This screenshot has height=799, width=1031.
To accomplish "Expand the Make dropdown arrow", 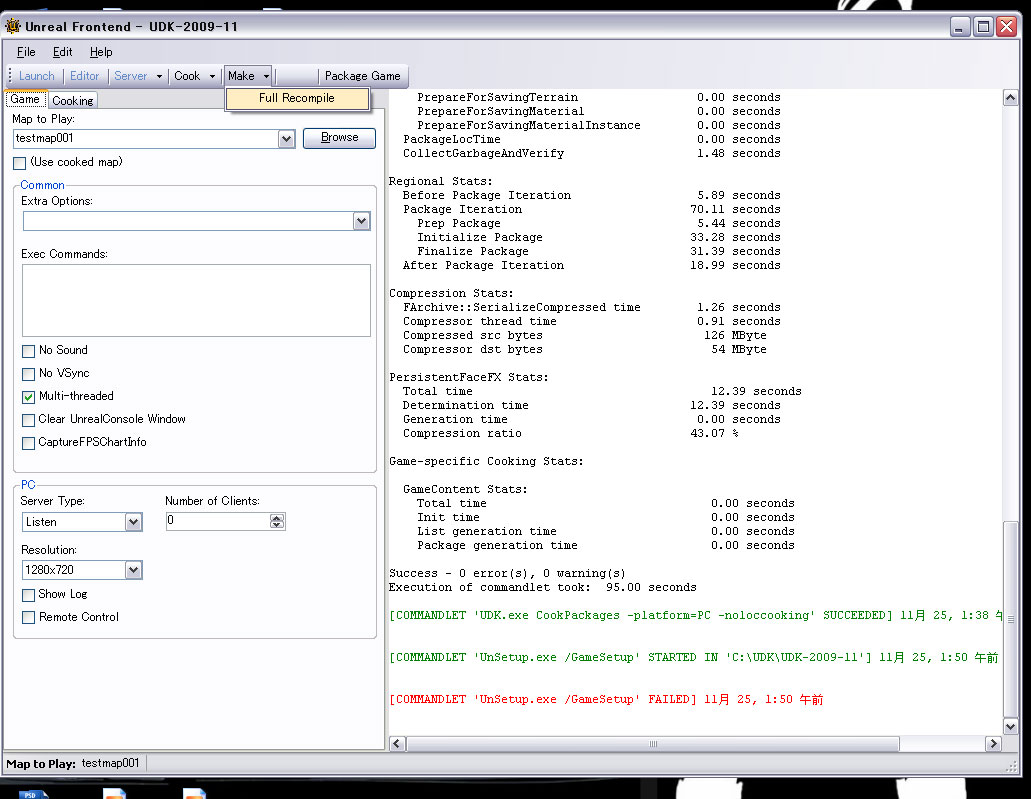I will point(266,76).
